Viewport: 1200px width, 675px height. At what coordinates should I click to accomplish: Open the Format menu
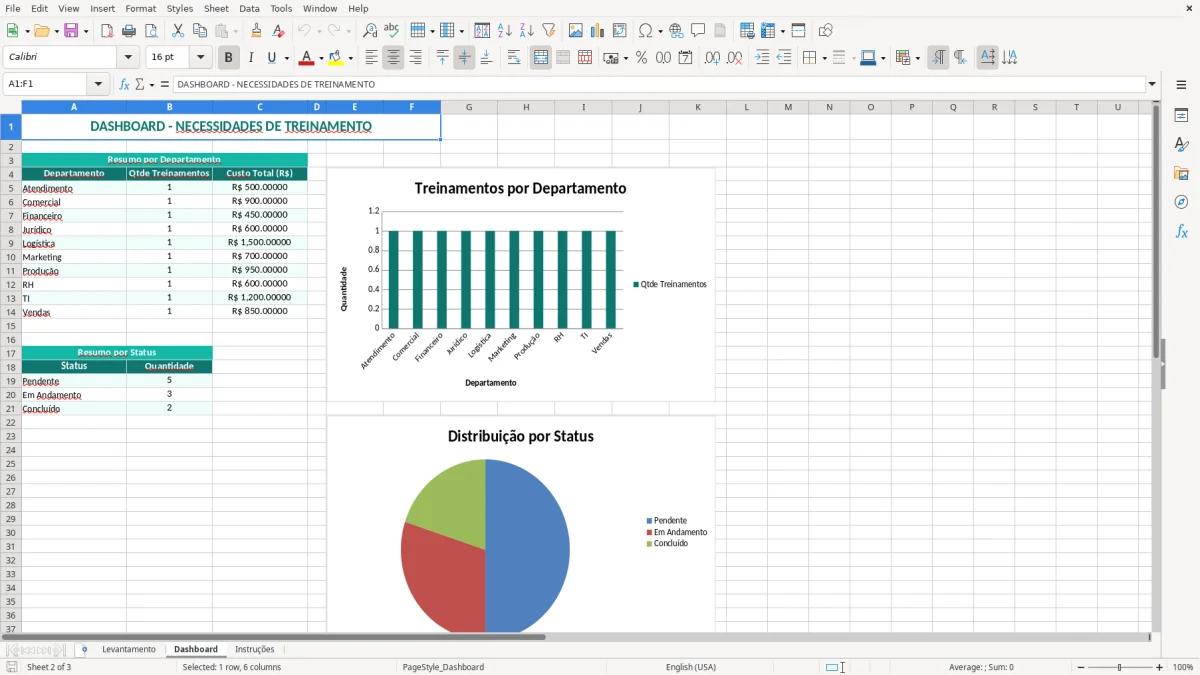click(x=140, y=8)
